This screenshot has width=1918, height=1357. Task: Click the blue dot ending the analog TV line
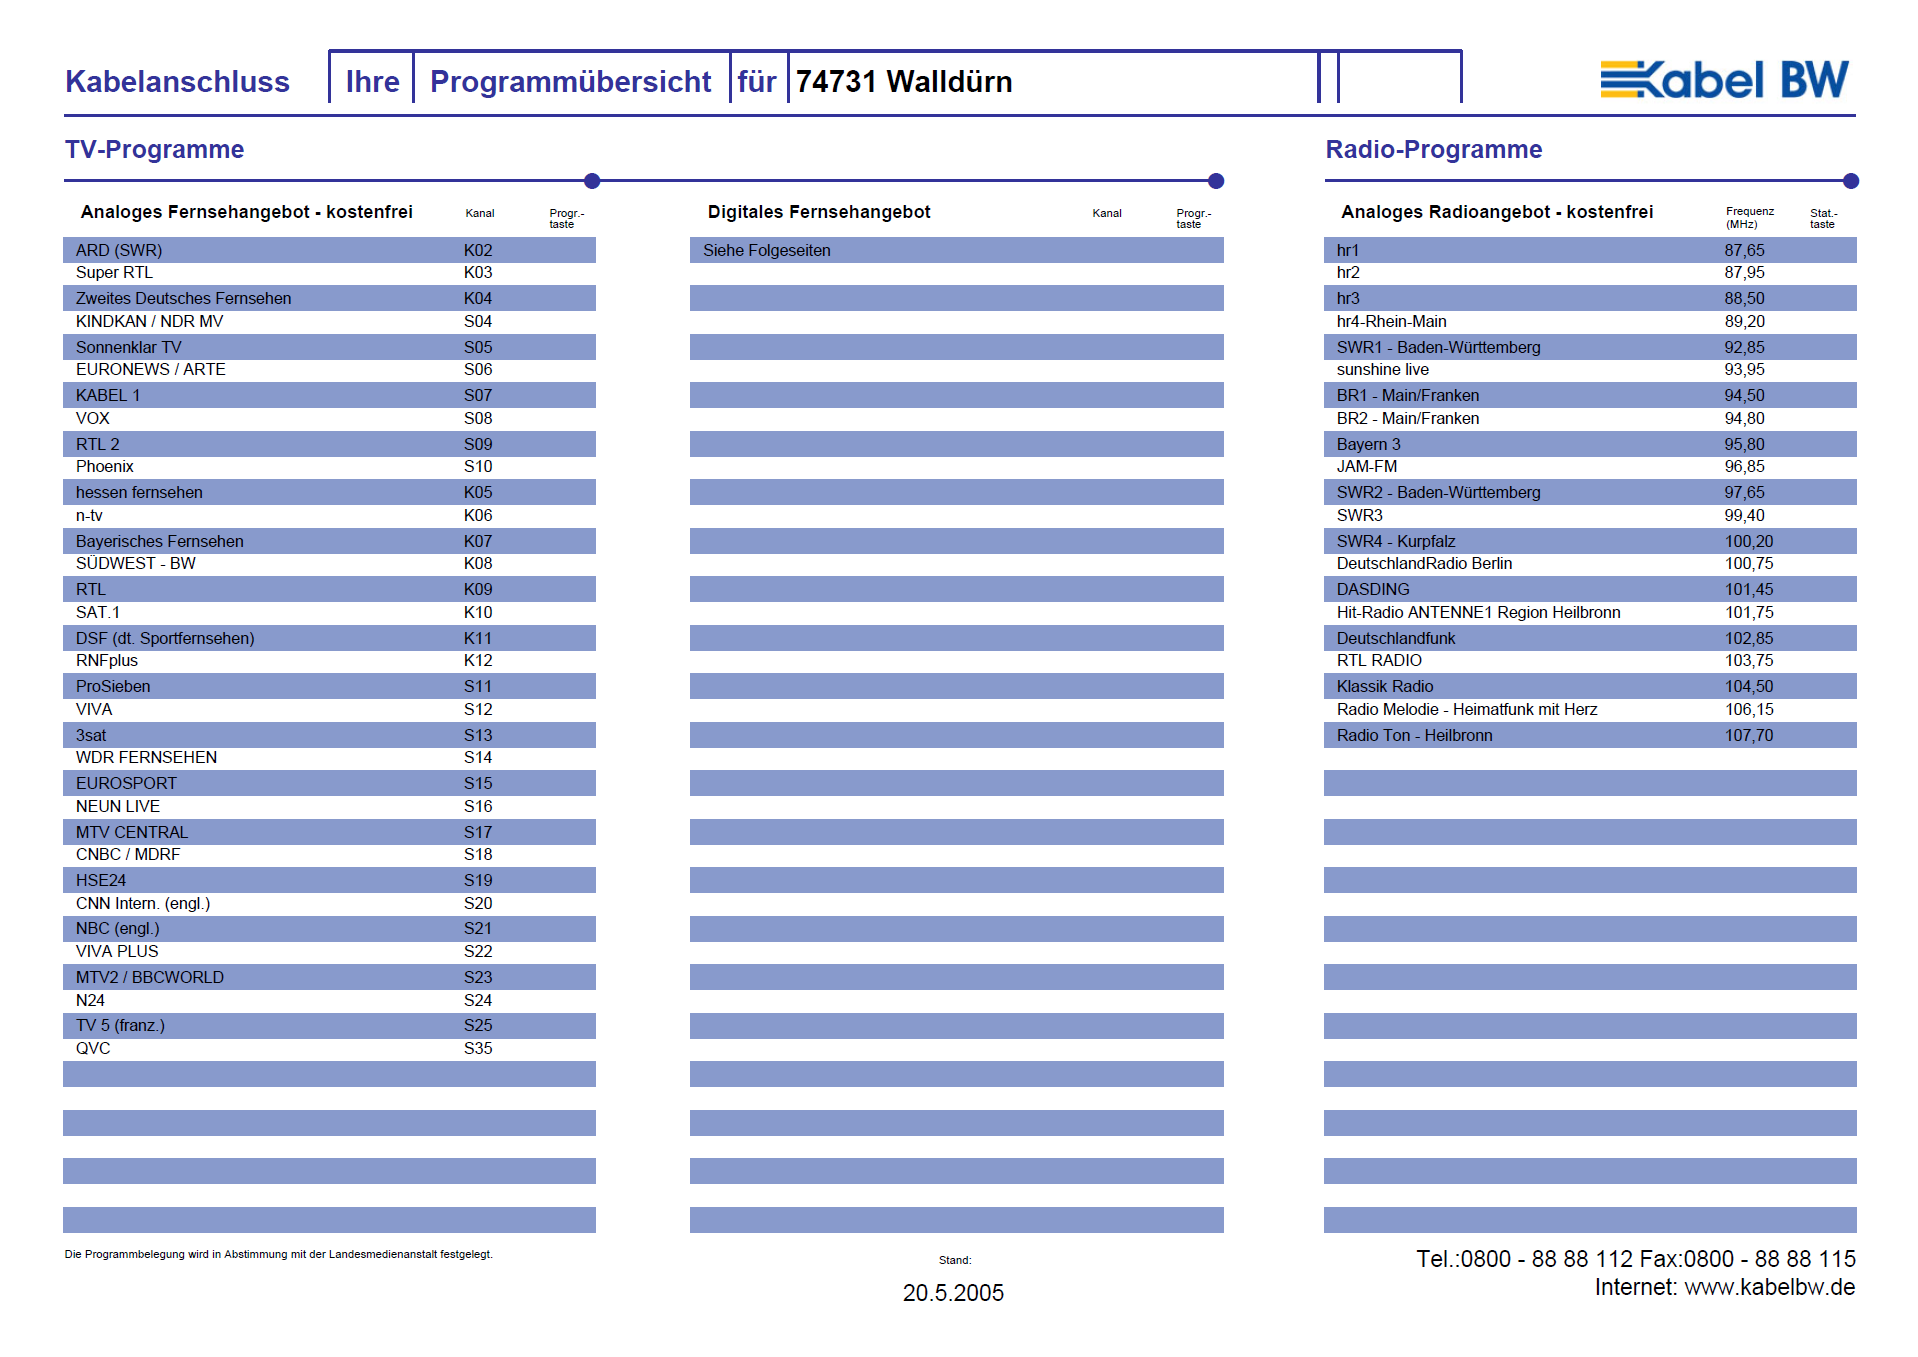tap(592, 181)
